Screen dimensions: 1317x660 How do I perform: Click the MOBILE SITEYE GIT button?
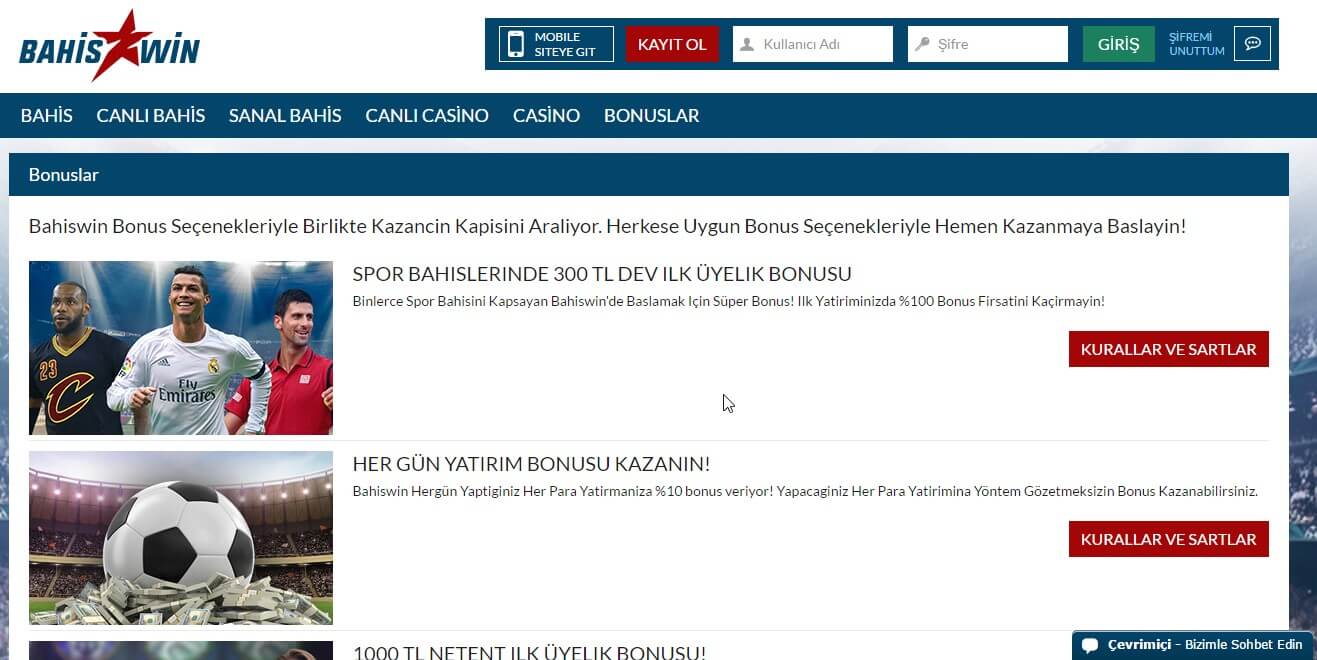556,43
